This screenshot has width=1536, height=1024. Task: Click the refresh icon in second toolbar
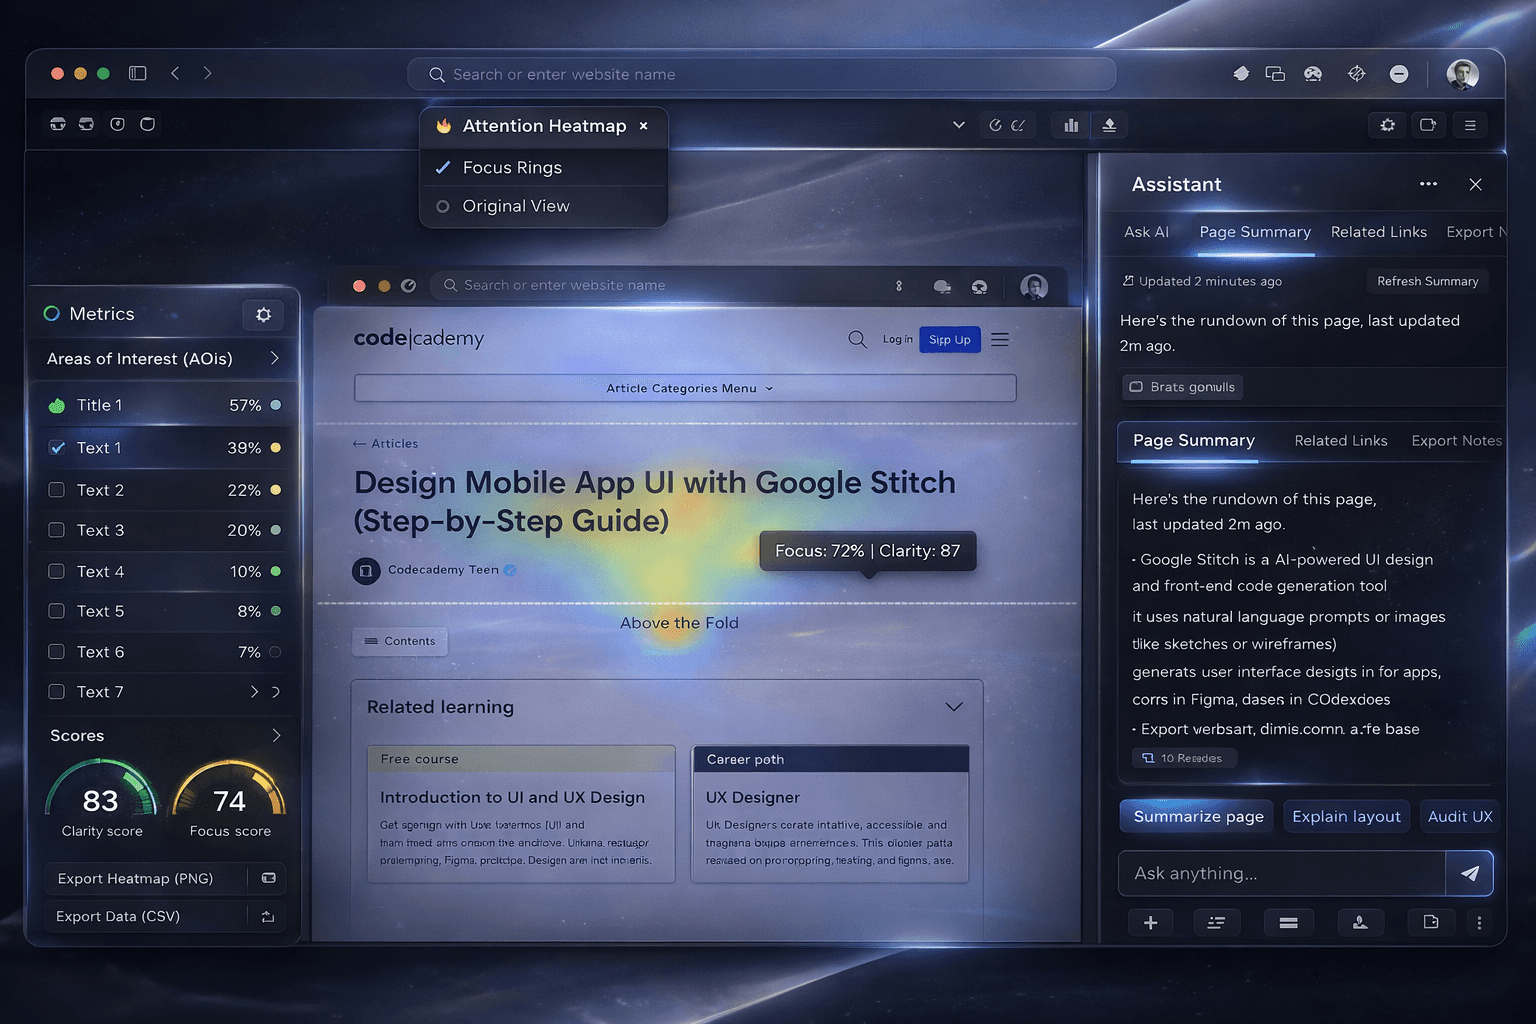995,125
